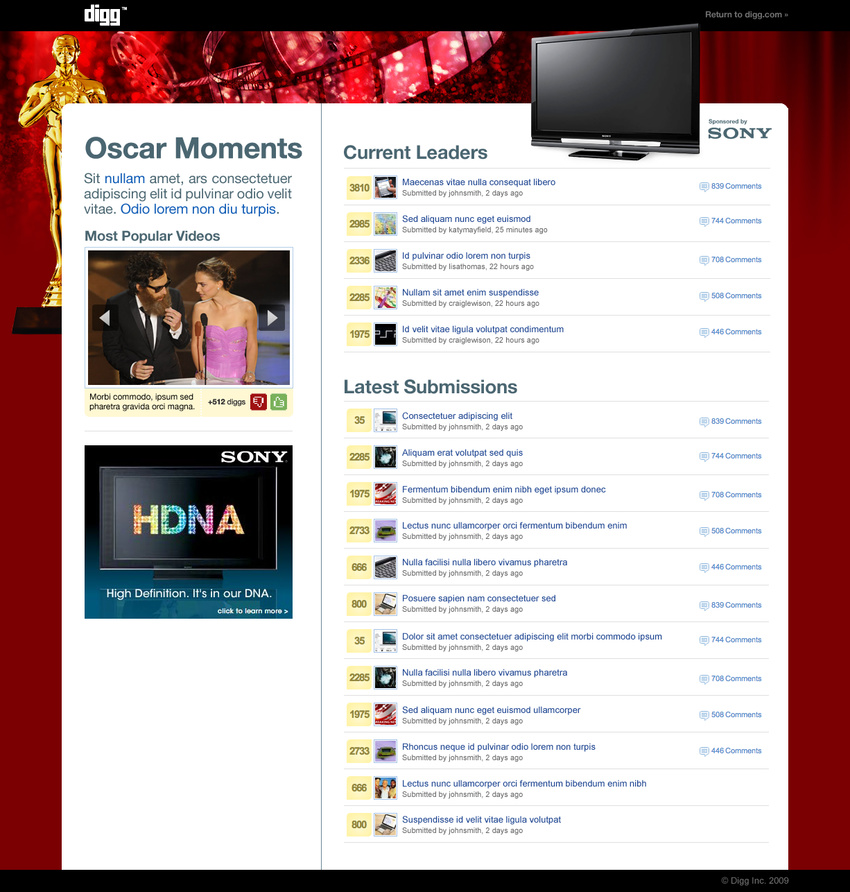The image size is (850, 892).
Task: Digg video with green thumbs-up icon
Action: [x=279, y=402]
